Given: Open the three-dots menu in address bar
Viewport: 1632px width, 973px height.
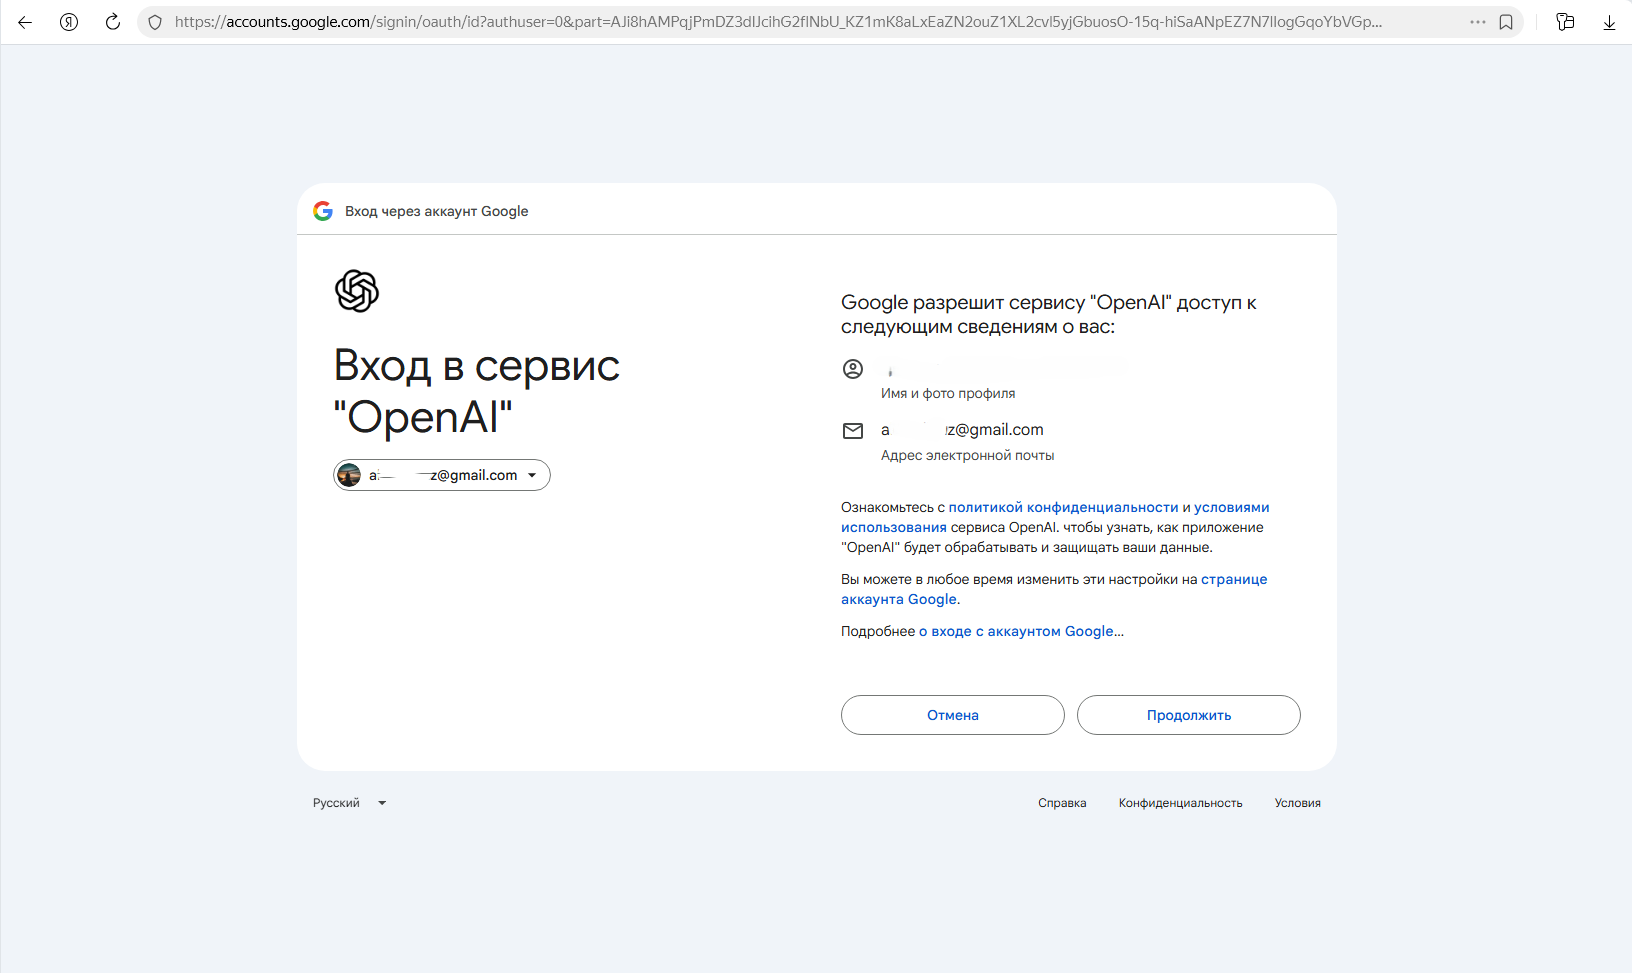Looking at the screenshot, I should pos(1477,22).
